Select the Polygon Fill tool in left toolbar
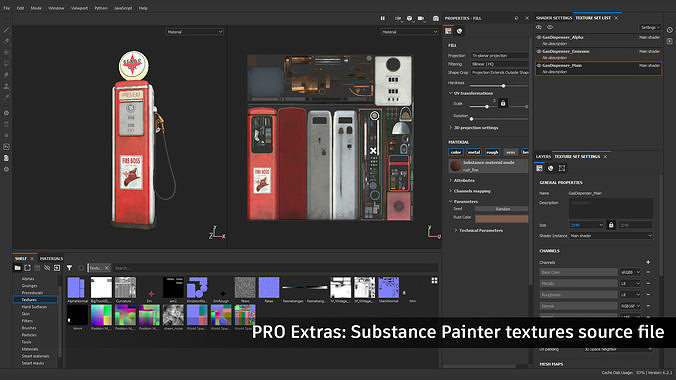 click(6, 63)
